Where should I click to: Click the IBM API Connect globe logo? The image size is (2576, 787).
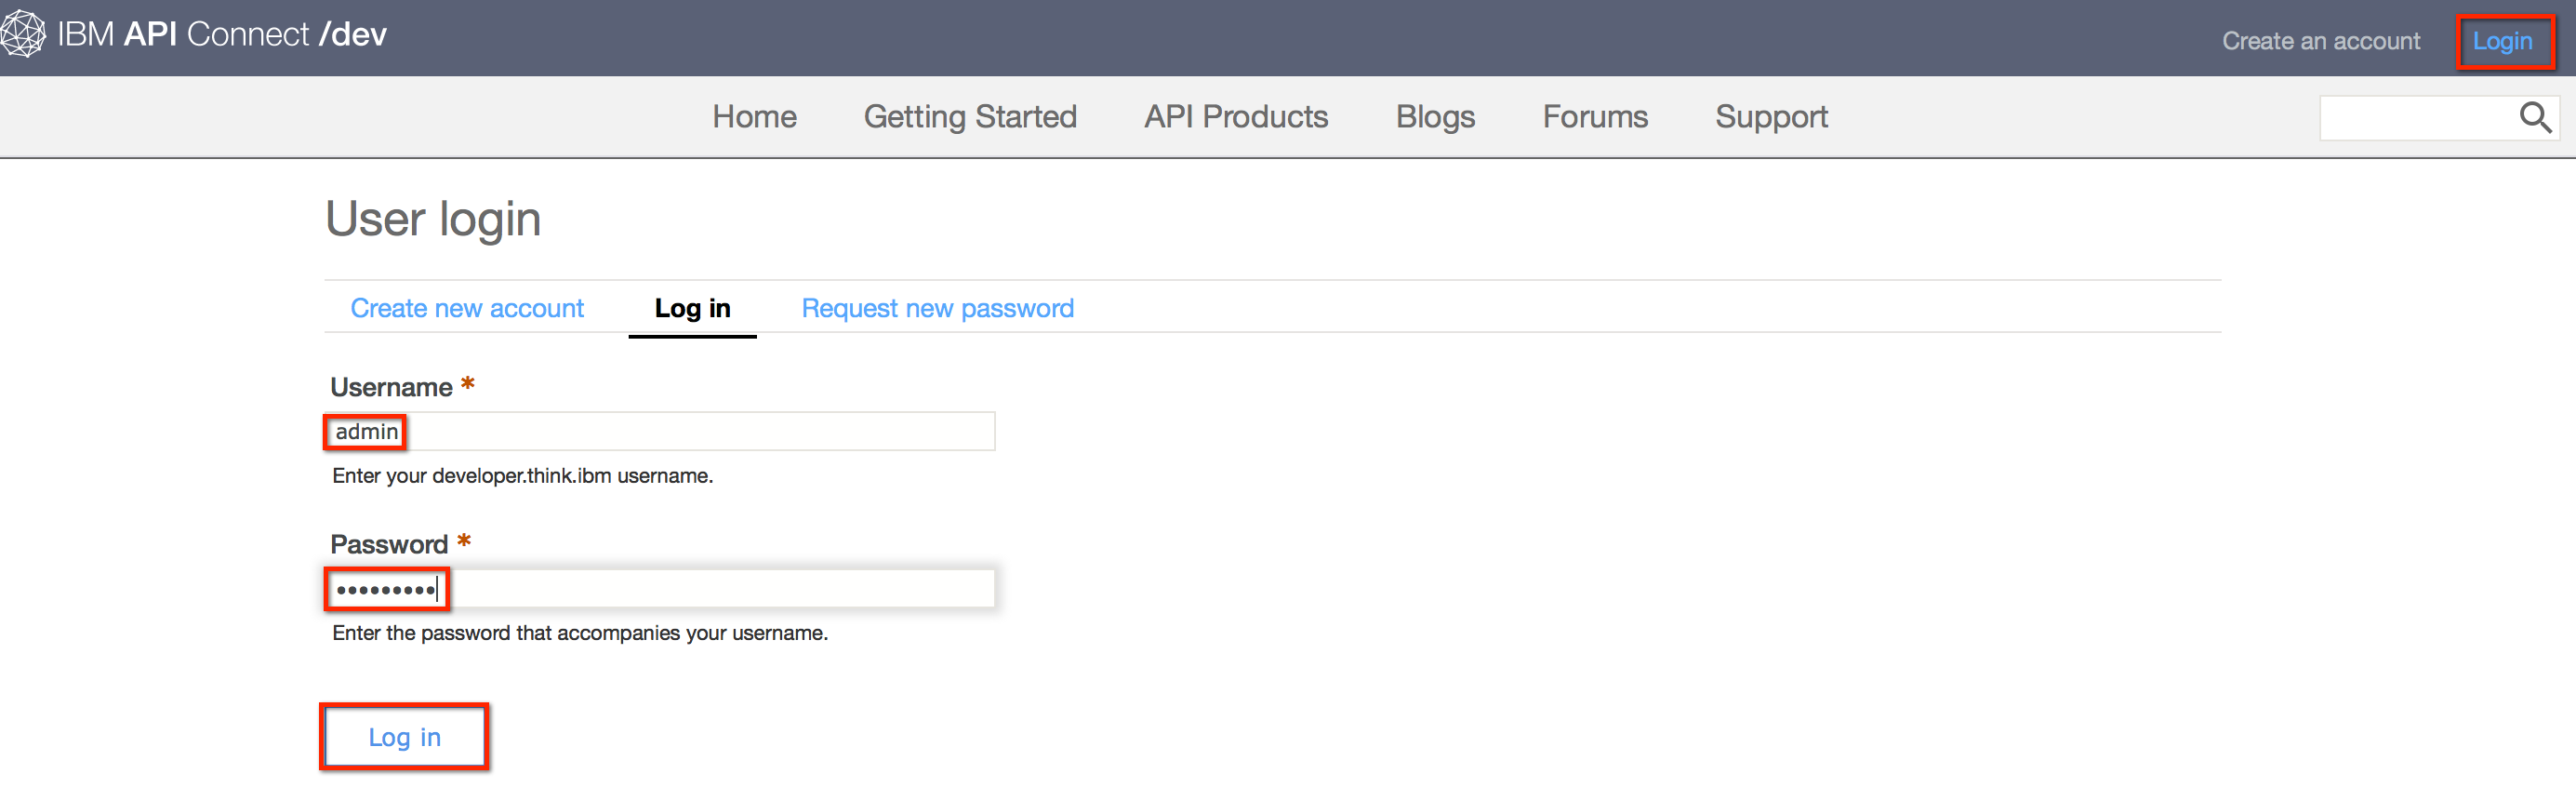click(x=22, y=34)
